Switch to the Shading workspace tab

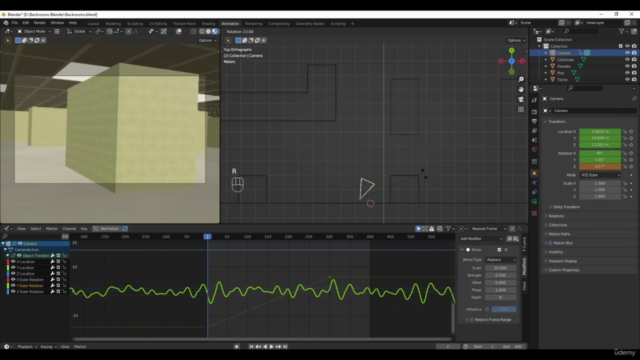point(208,24)
